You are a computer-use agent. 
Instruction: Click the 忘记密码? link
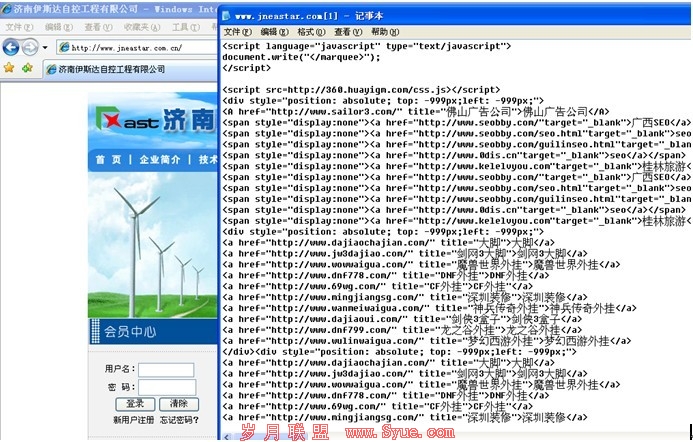click(x=179, y=419)
